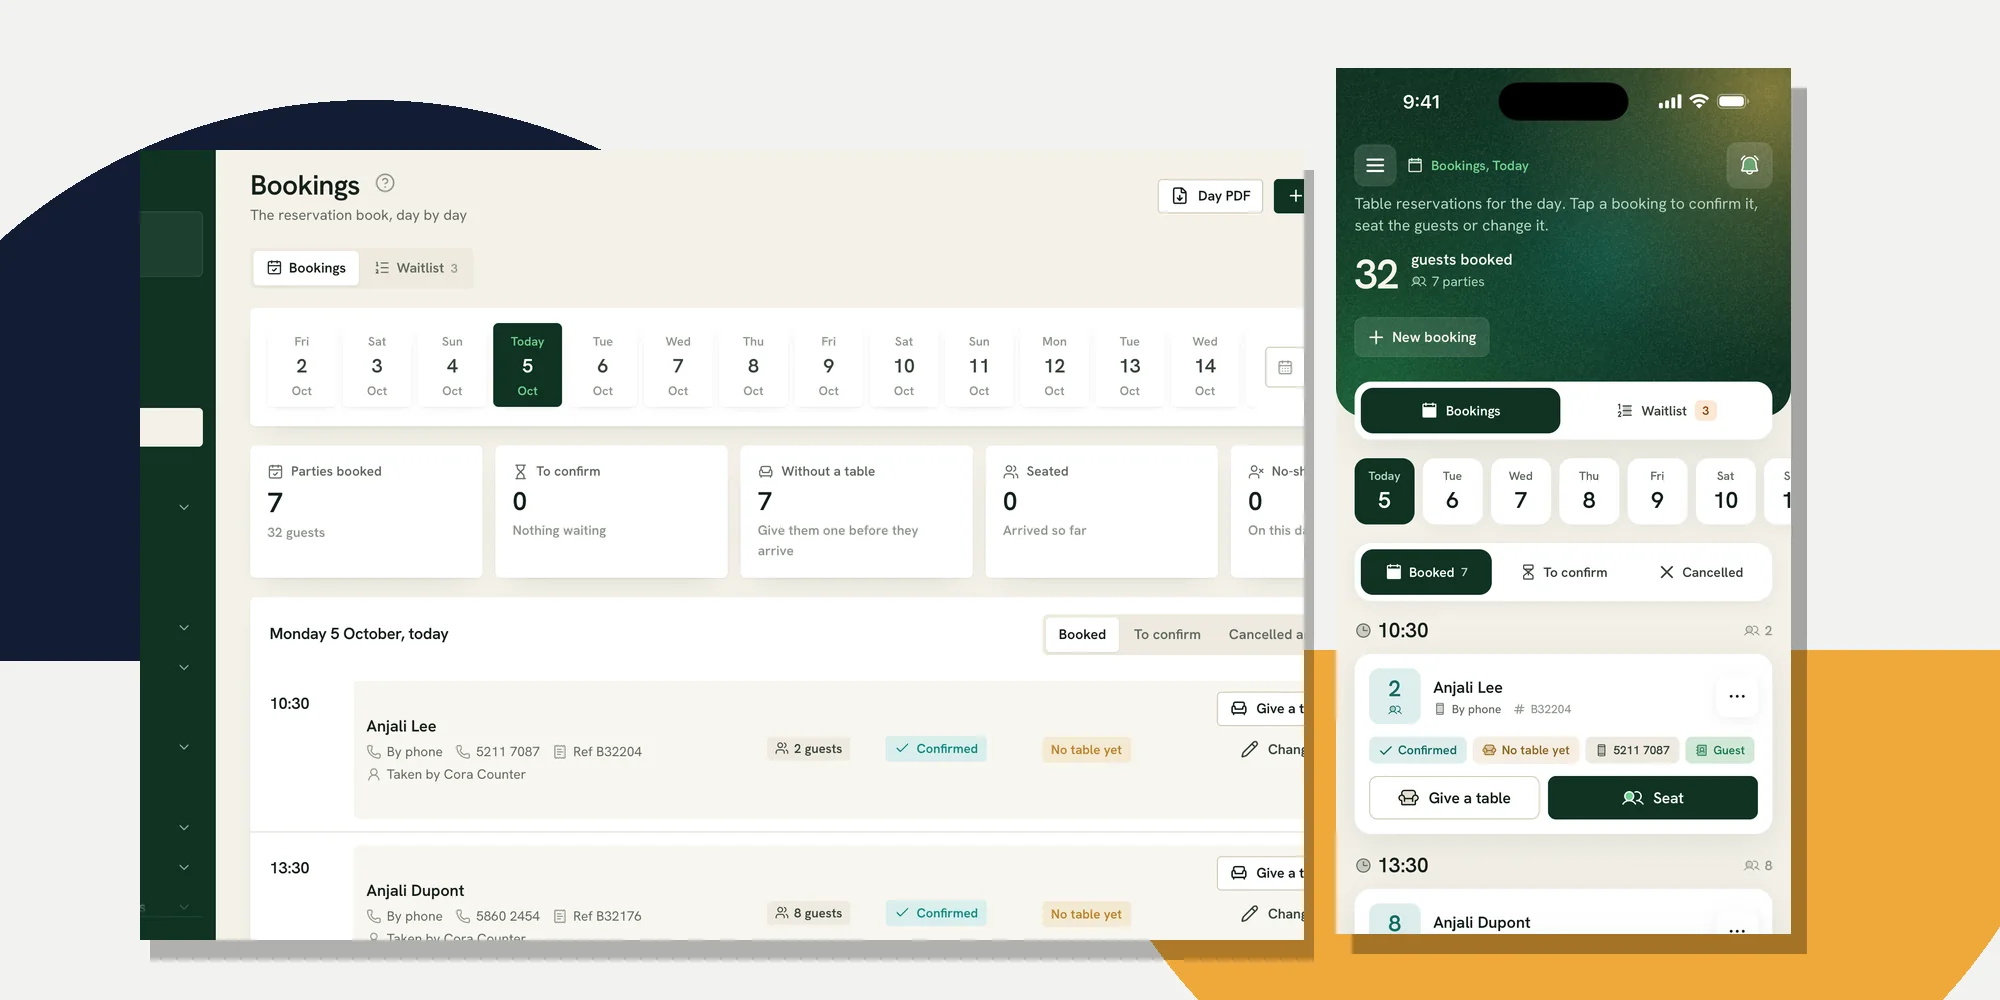Viewport: 2000px width, 1000px height.
Task: Click the Without a table card icon
Action: point(766,471)
